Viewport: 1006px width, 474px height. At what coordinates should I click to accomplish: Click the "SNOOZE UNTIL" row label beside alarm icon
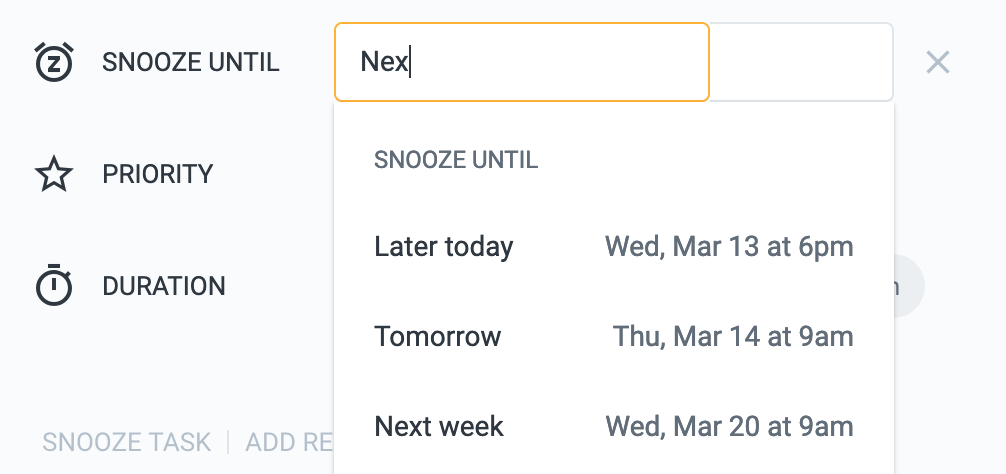click(190, 62)
